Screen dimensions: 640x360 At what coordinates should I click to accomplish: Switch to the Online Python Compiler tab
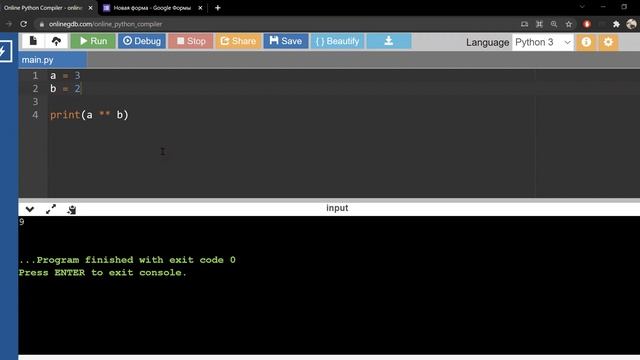(x=43, y=8)
